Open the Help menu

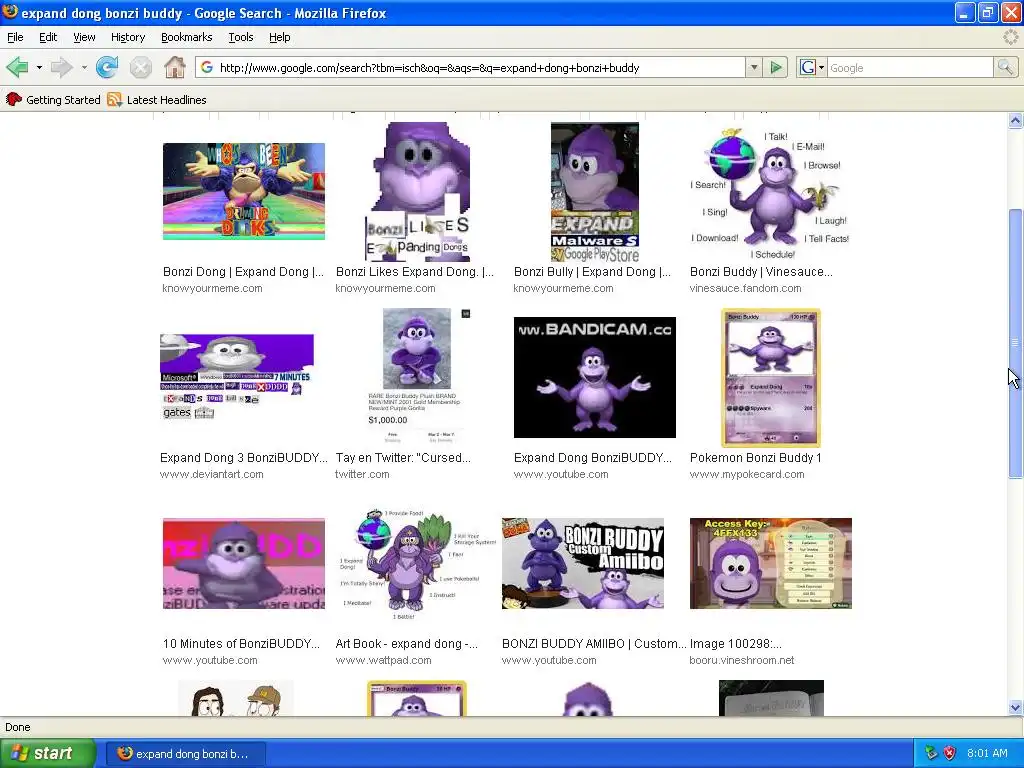[x=280, y=37]
